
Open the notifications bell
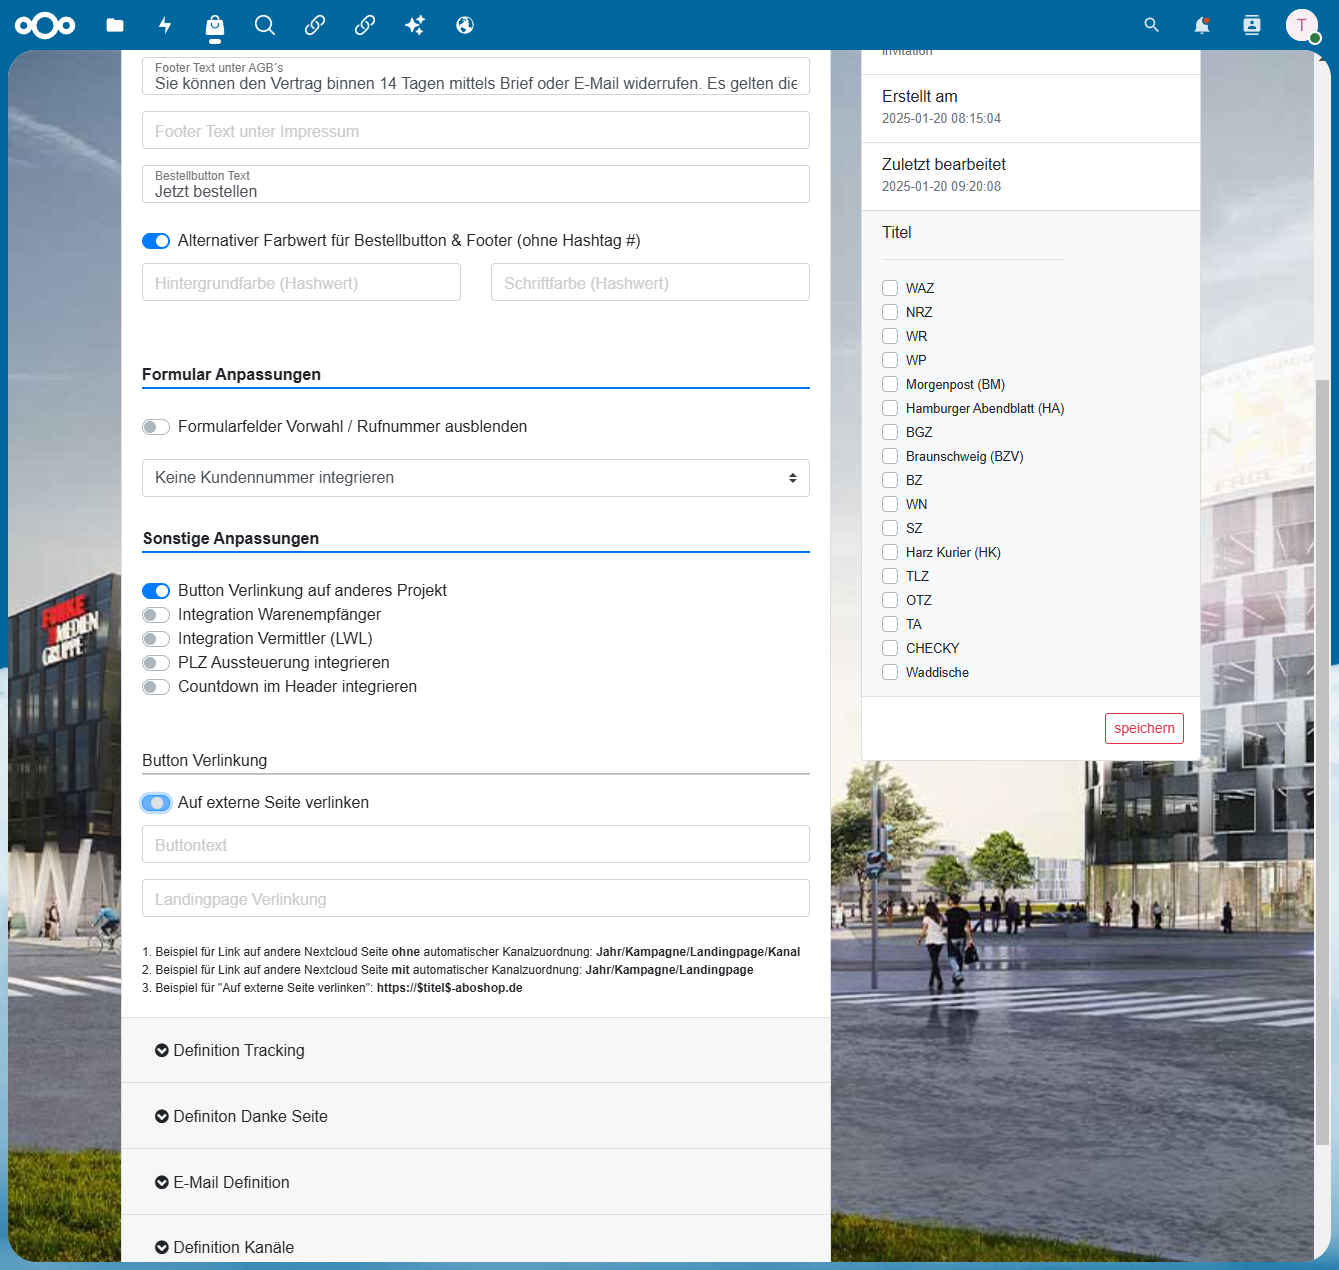click(1202, 25)
